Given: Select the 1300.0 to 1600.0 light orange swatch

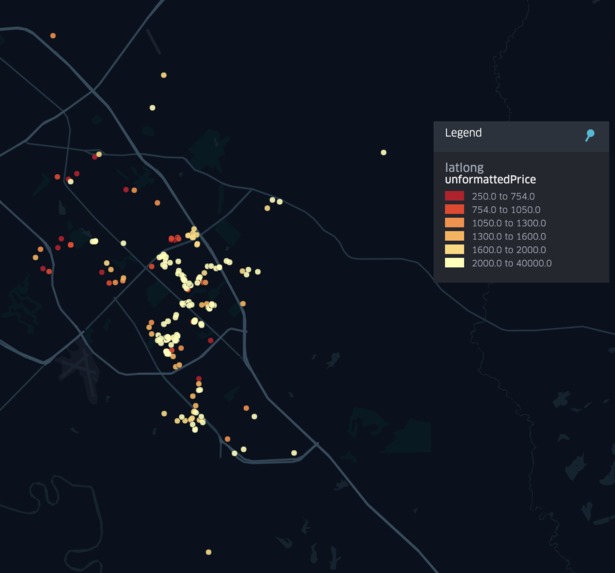Looking at the screenshot, I should pyautogui.click(x=454, y=236).
